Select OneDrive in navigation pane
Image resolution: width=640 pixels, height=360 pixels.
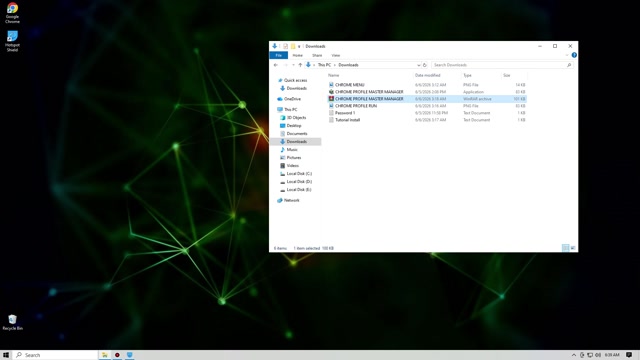point(292,99)
